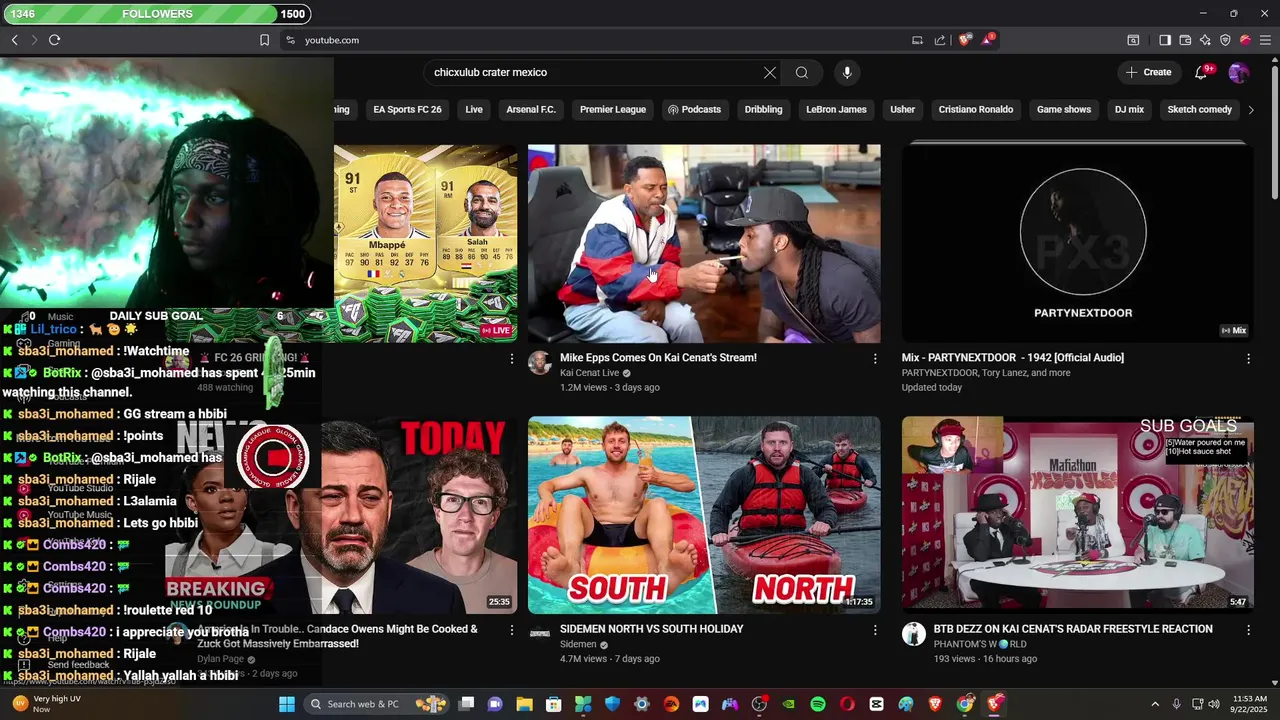Open Mix - PARTYNEXTDOOR 1942 title
The height and width of the screenshot is (720, 1280).
[1012, 358]
